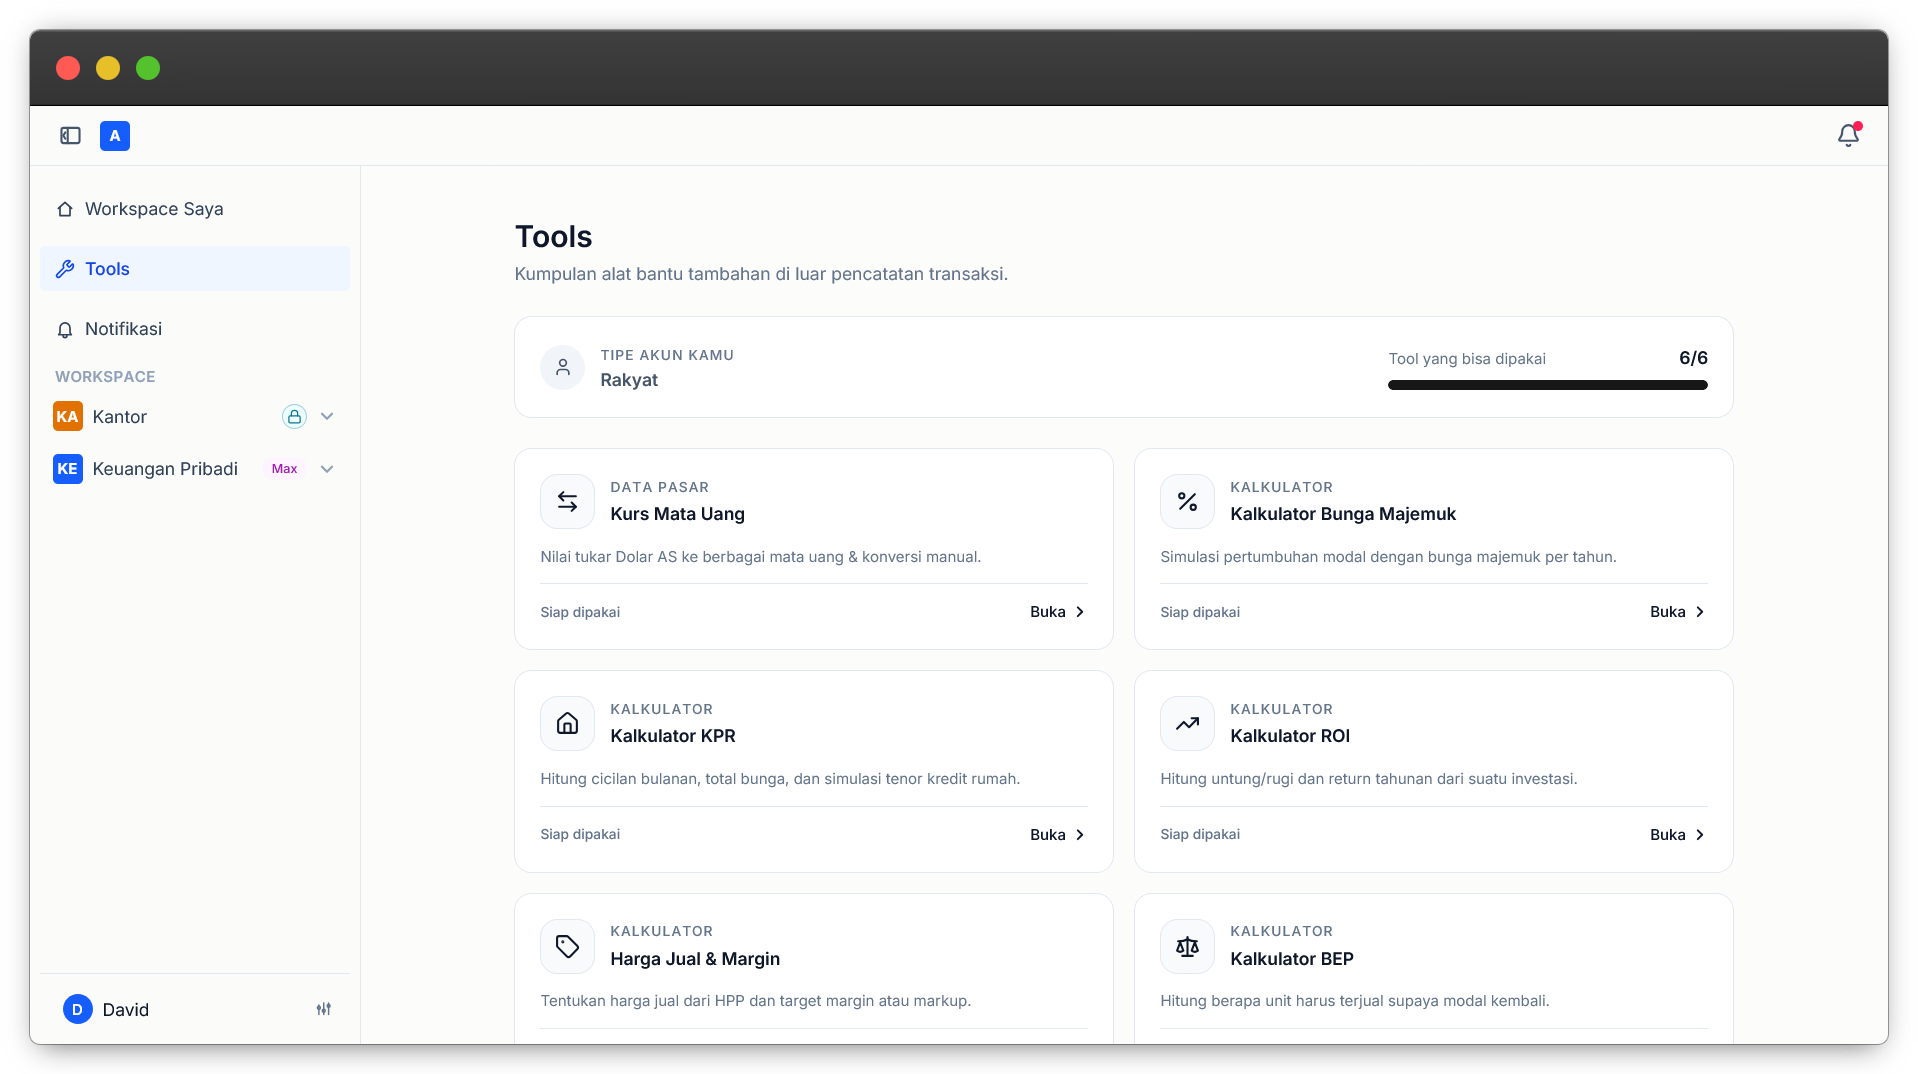
Task: Click the Harga Jual & Margin title
Action: pos(695,959)
